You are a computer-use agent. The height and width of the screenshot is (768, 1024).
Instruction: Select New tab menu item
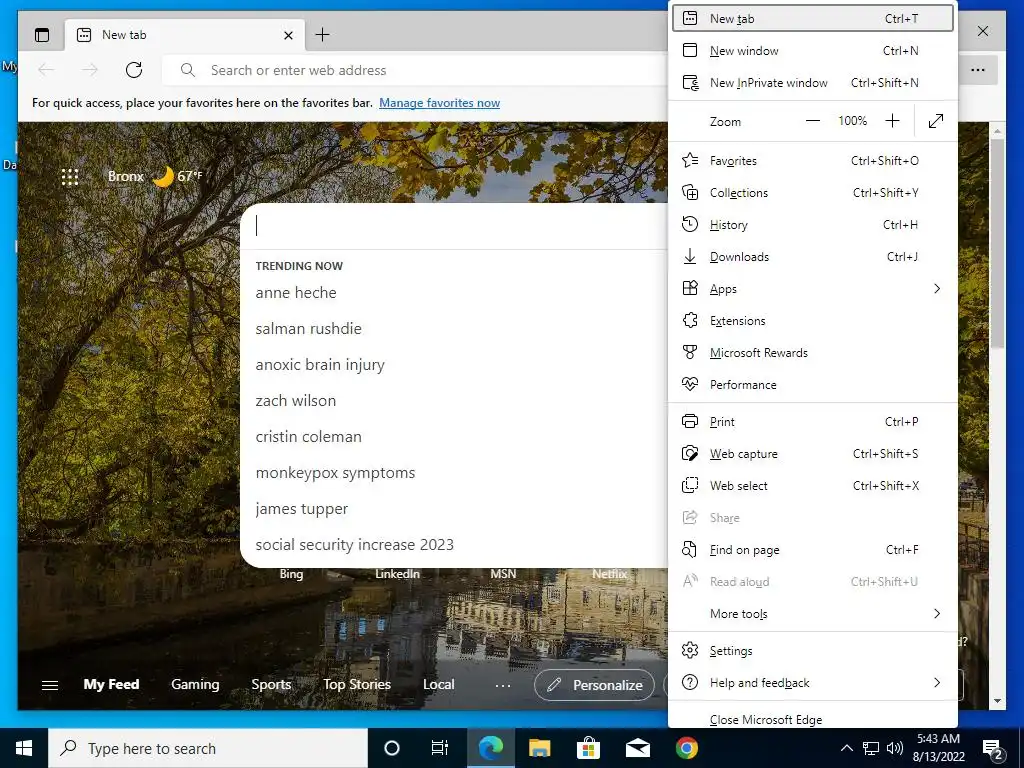[812, 18]
